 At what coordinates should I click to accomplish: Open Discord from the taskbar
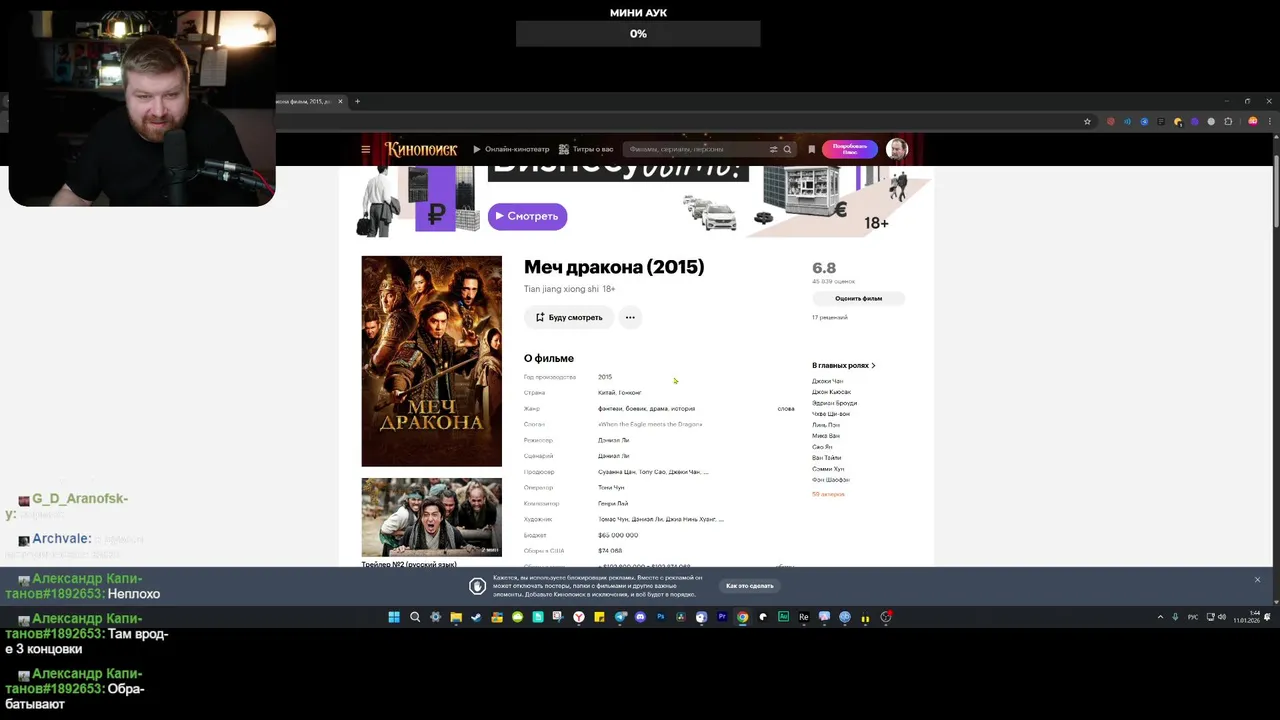click(x=640, y=617)
